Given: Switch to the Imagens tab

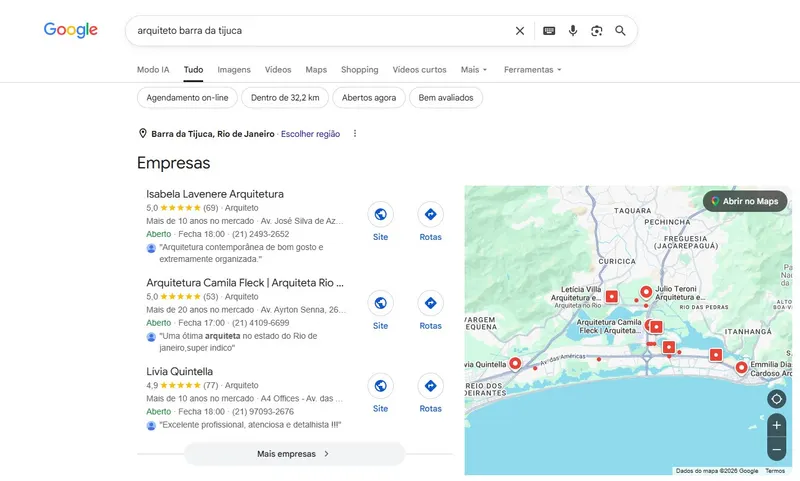Looking at the screenshot, I should 234,70.
